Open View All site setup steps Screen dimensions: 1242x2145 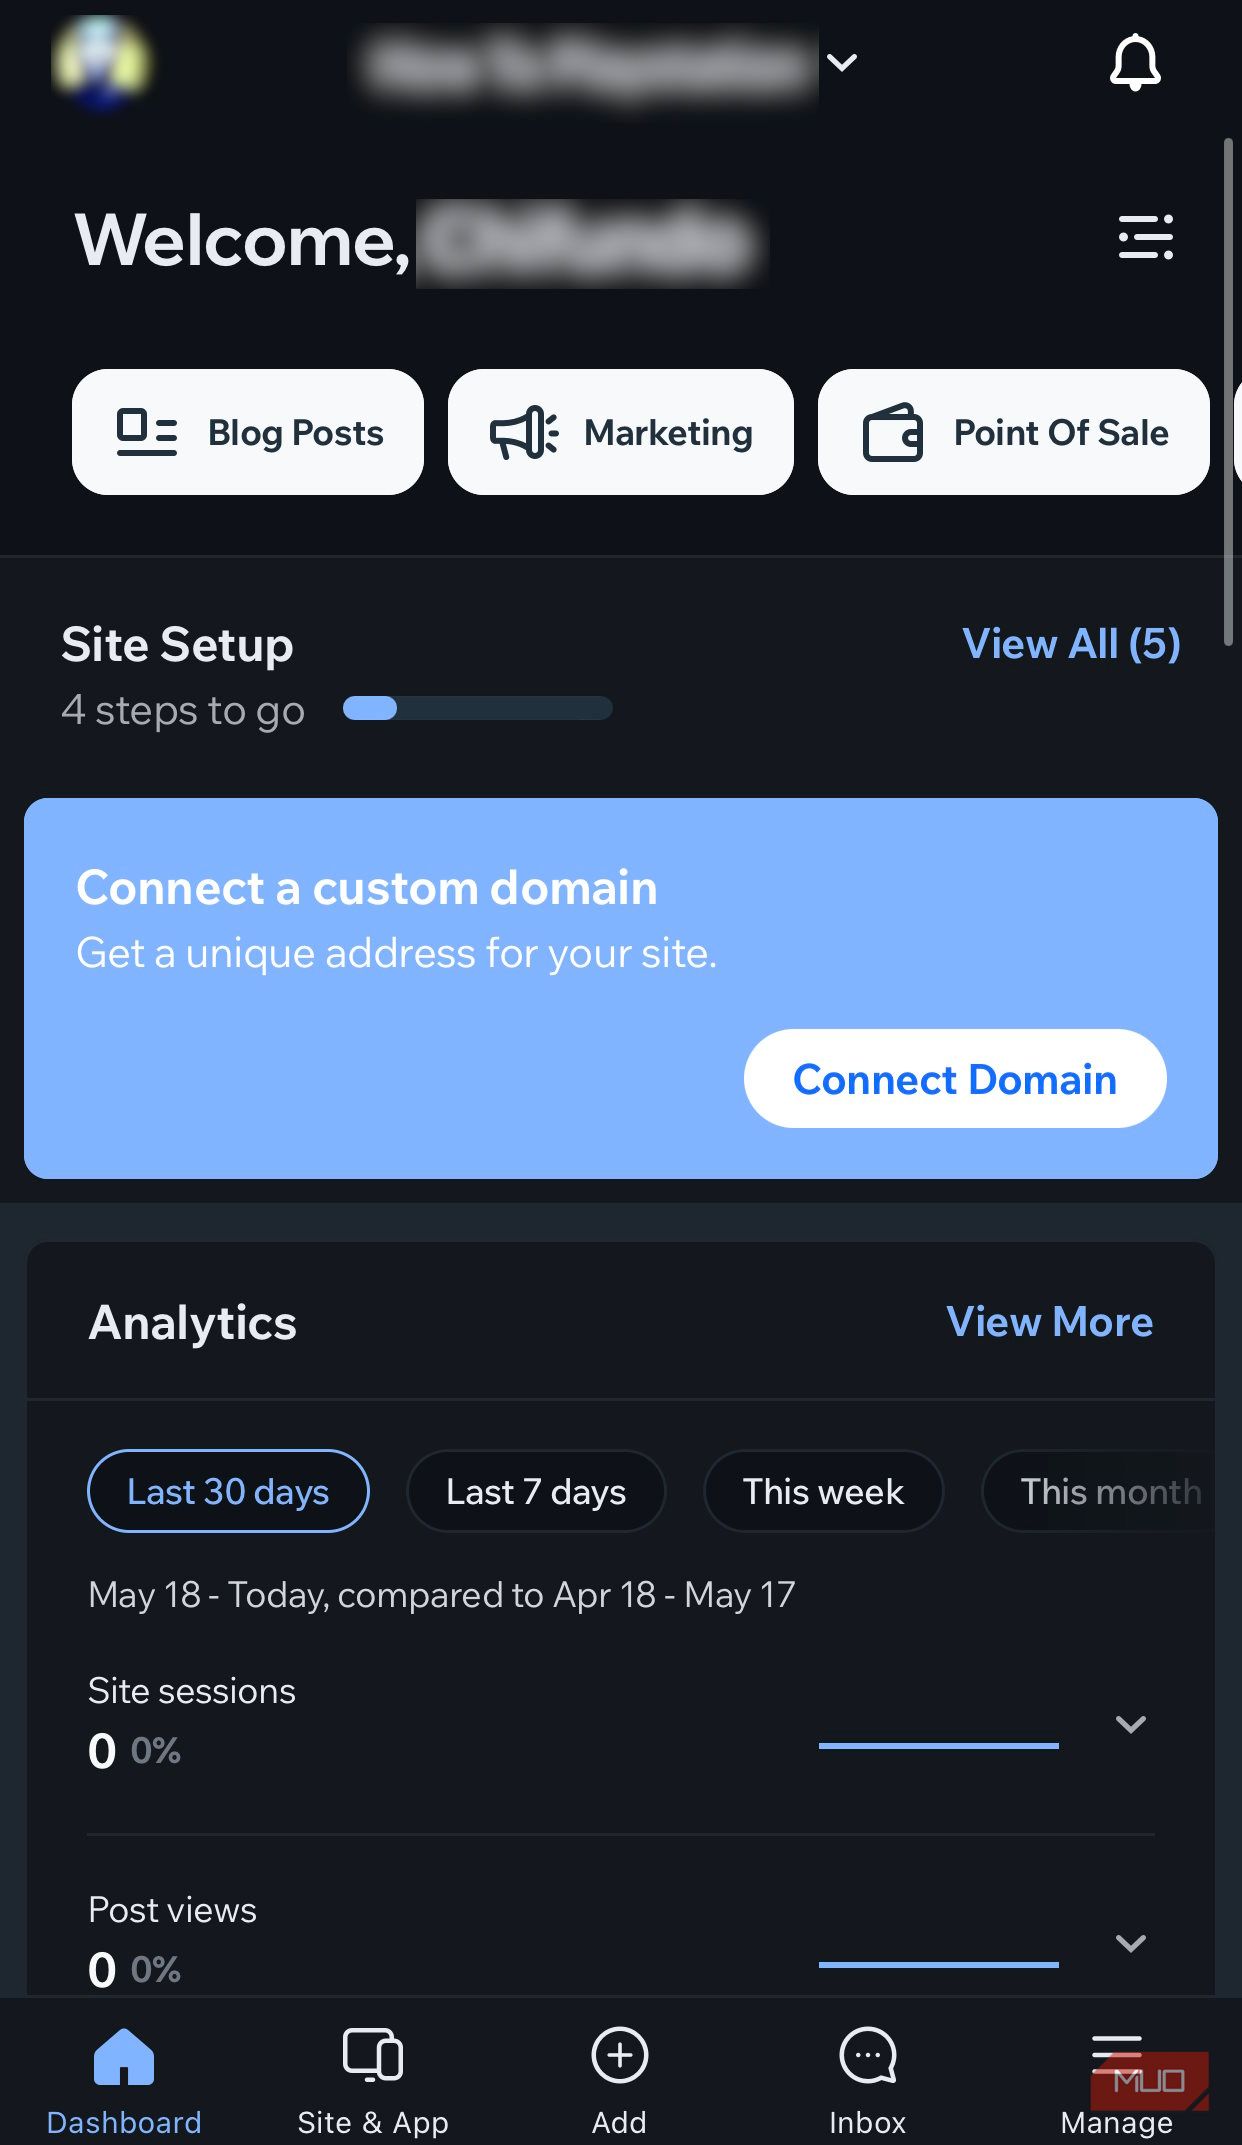(x=1071, y=644)
